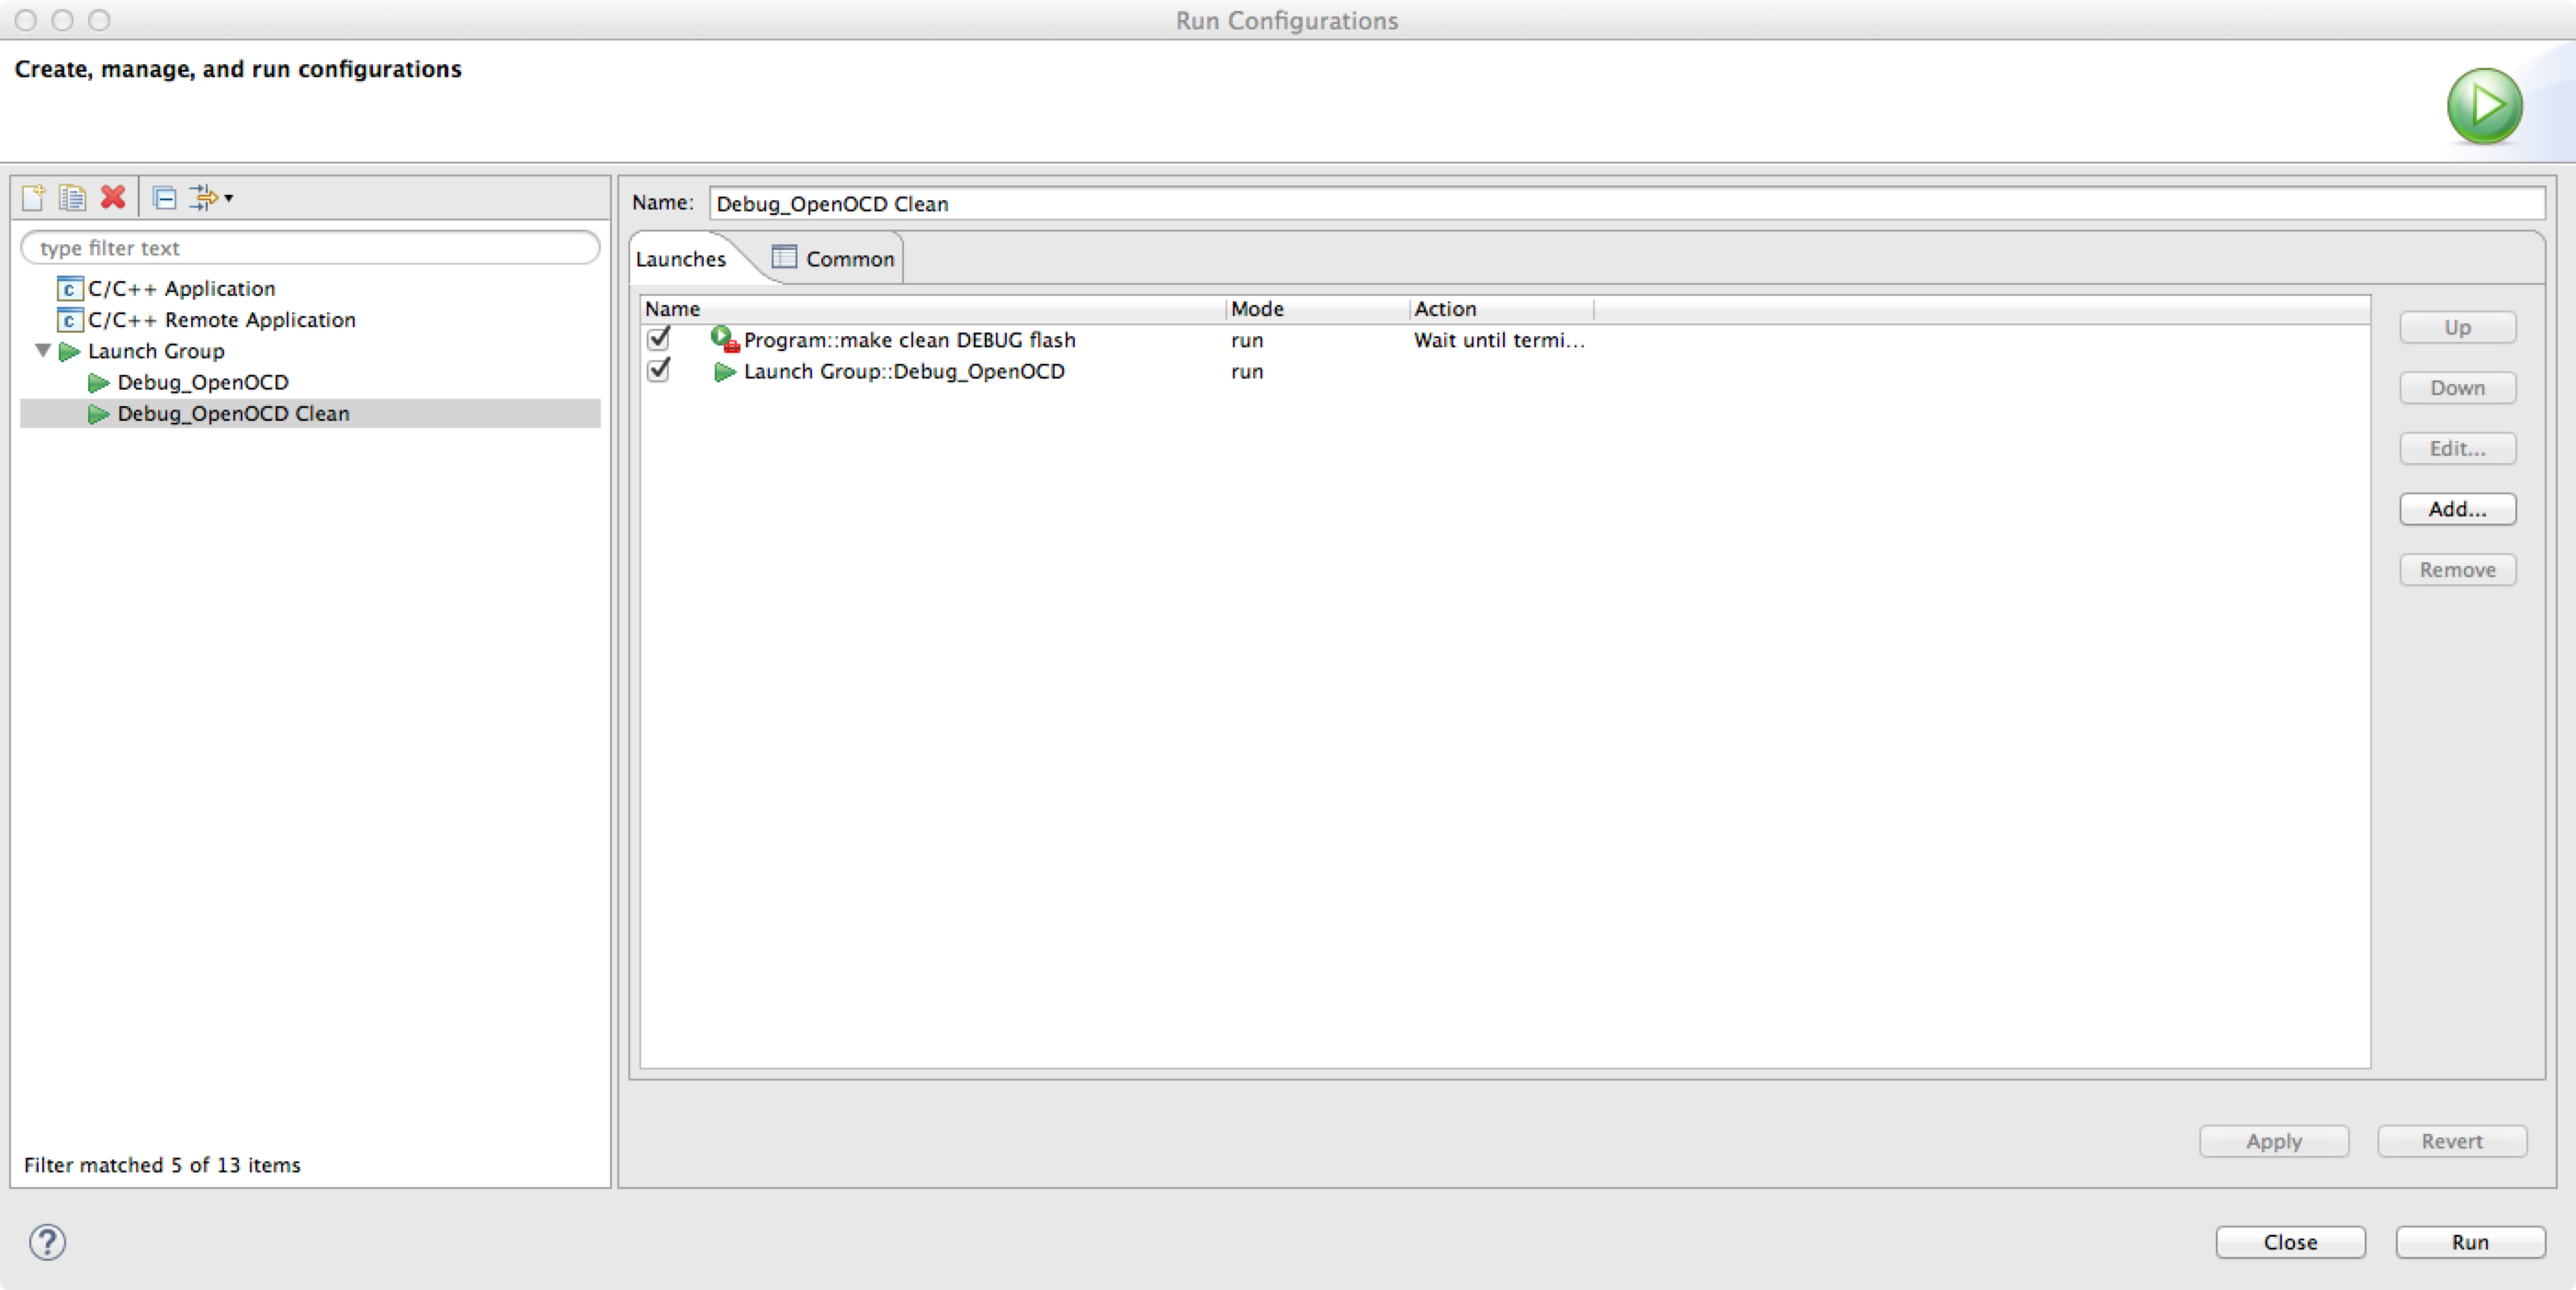Click the New launch configuration icon
Viewport: 2576px width, 1290px height.
point(33,197)
